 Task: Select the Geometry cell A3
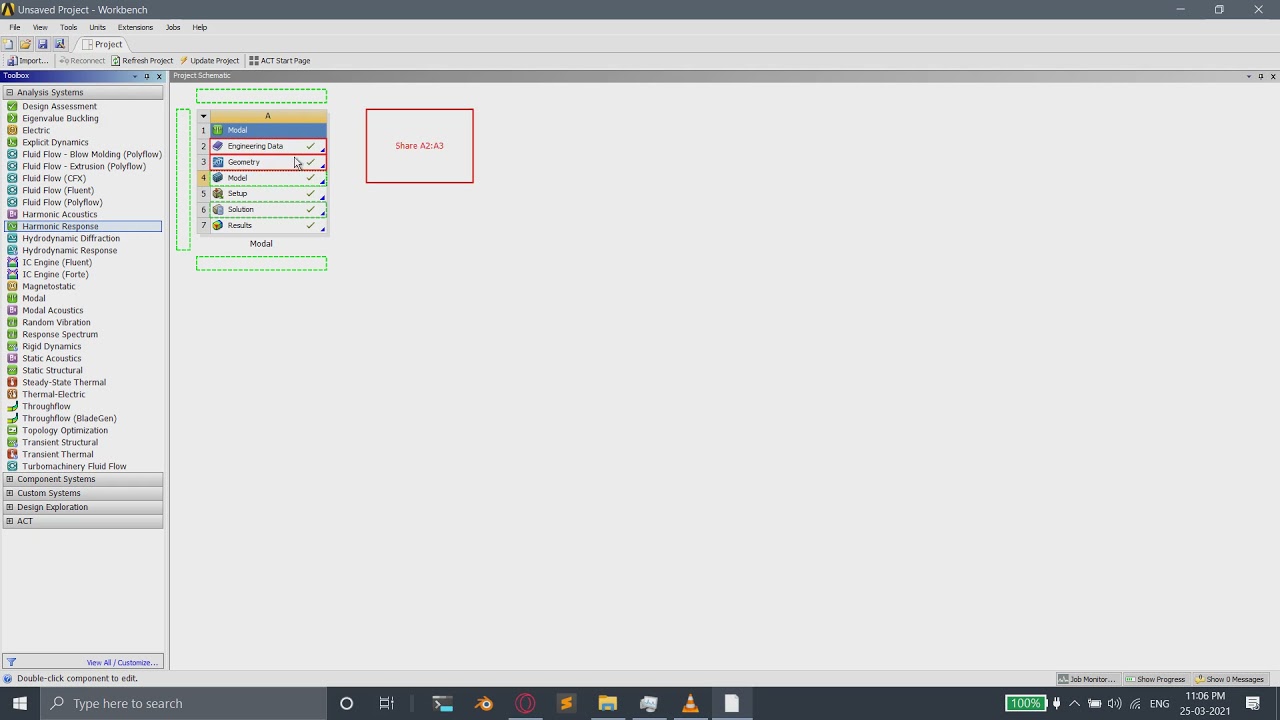pyautogui.click(x=268, y=162)
